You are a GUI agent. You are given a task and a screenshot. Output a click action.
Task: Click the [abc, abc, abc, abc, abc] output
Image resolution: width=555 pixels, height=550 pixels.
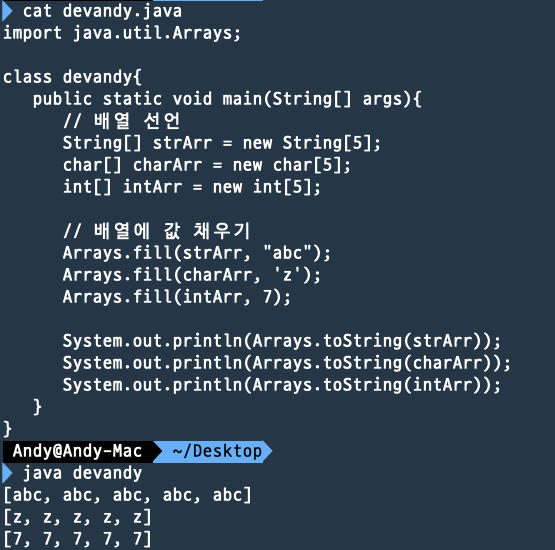(x=127, y=495)
